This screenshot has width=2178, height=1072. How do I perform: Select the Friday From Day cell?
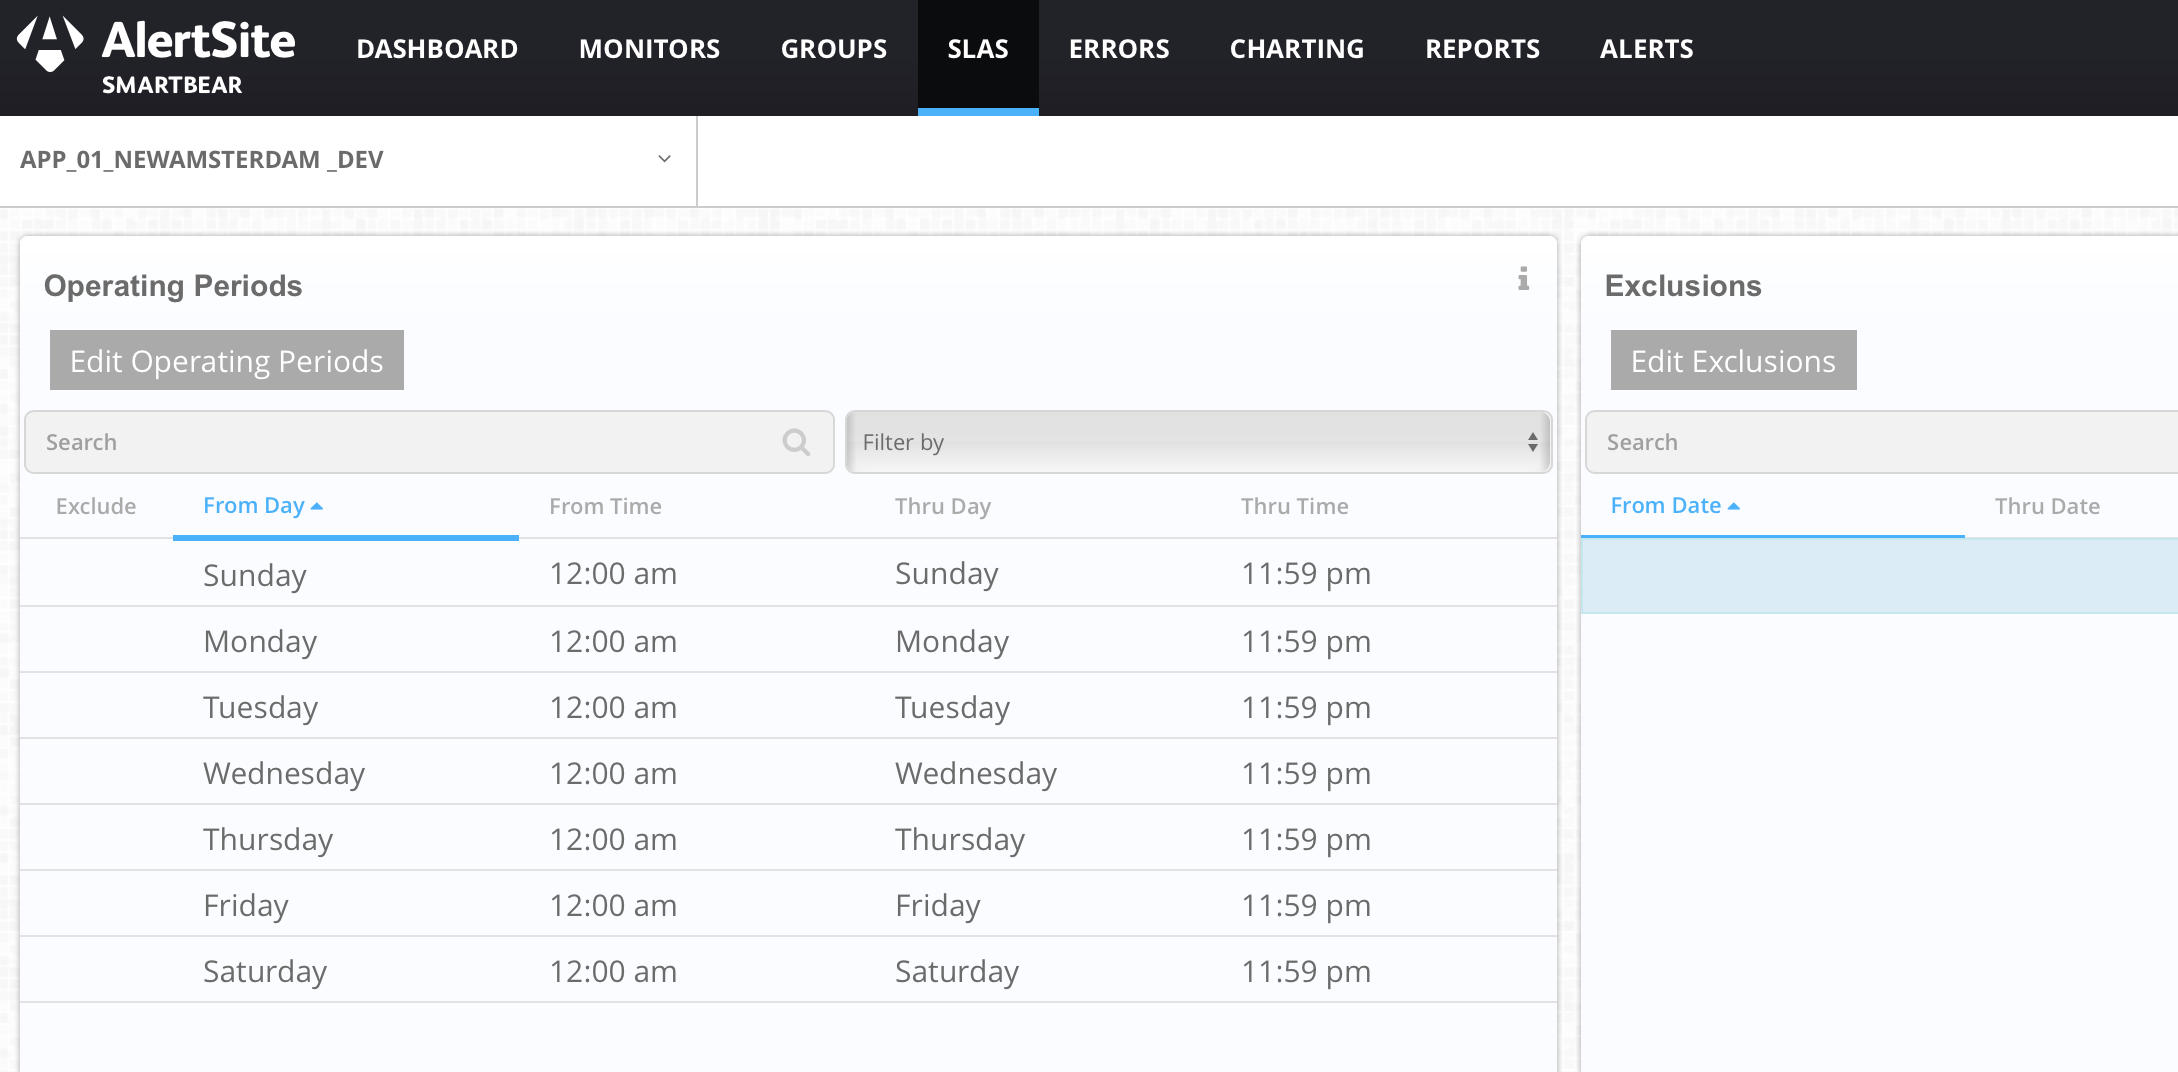[246, 905]
